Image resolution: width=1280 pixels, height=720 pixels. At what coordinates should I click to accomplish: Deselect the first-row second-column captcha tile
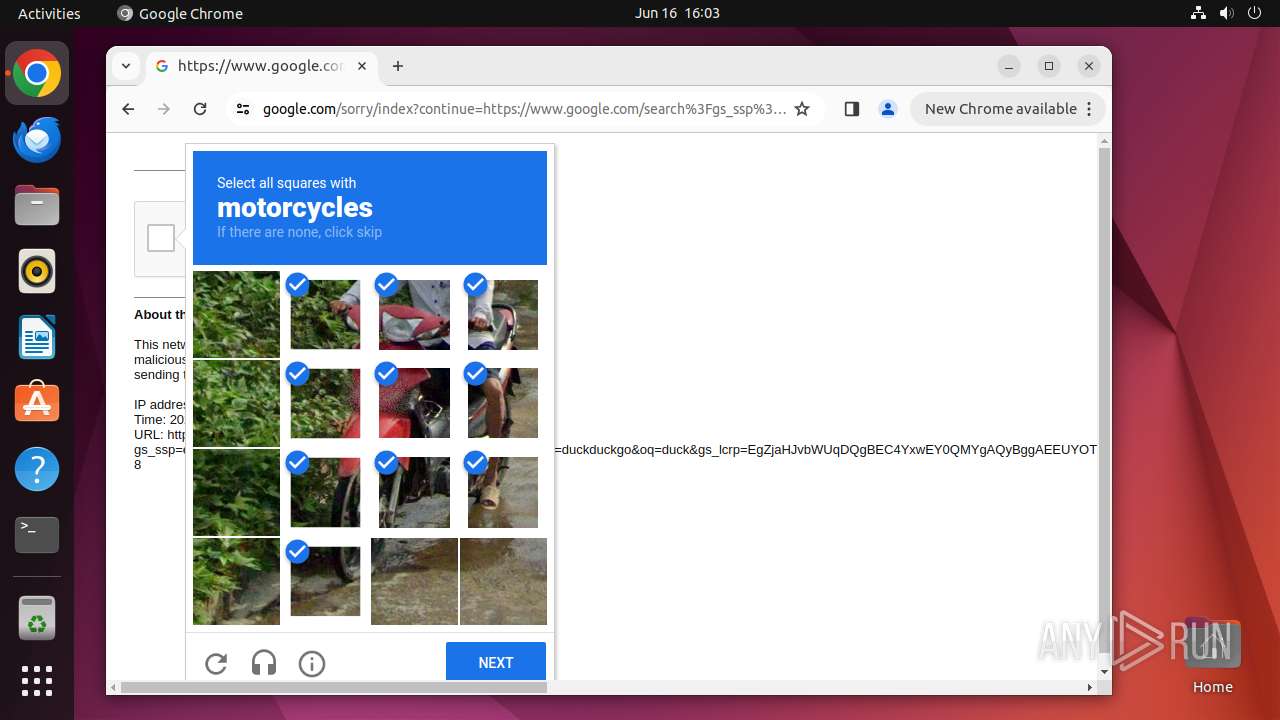coord(325,314)
